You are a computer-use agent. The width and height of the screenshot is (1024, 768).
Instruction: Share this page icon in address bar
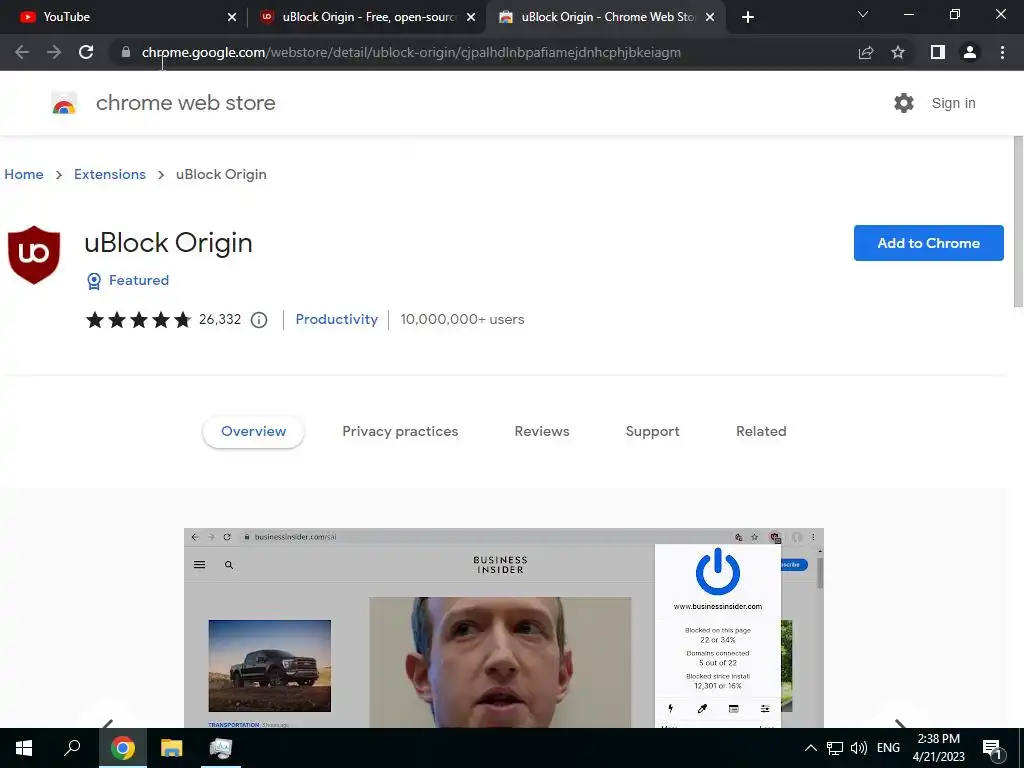pos(866,52)
